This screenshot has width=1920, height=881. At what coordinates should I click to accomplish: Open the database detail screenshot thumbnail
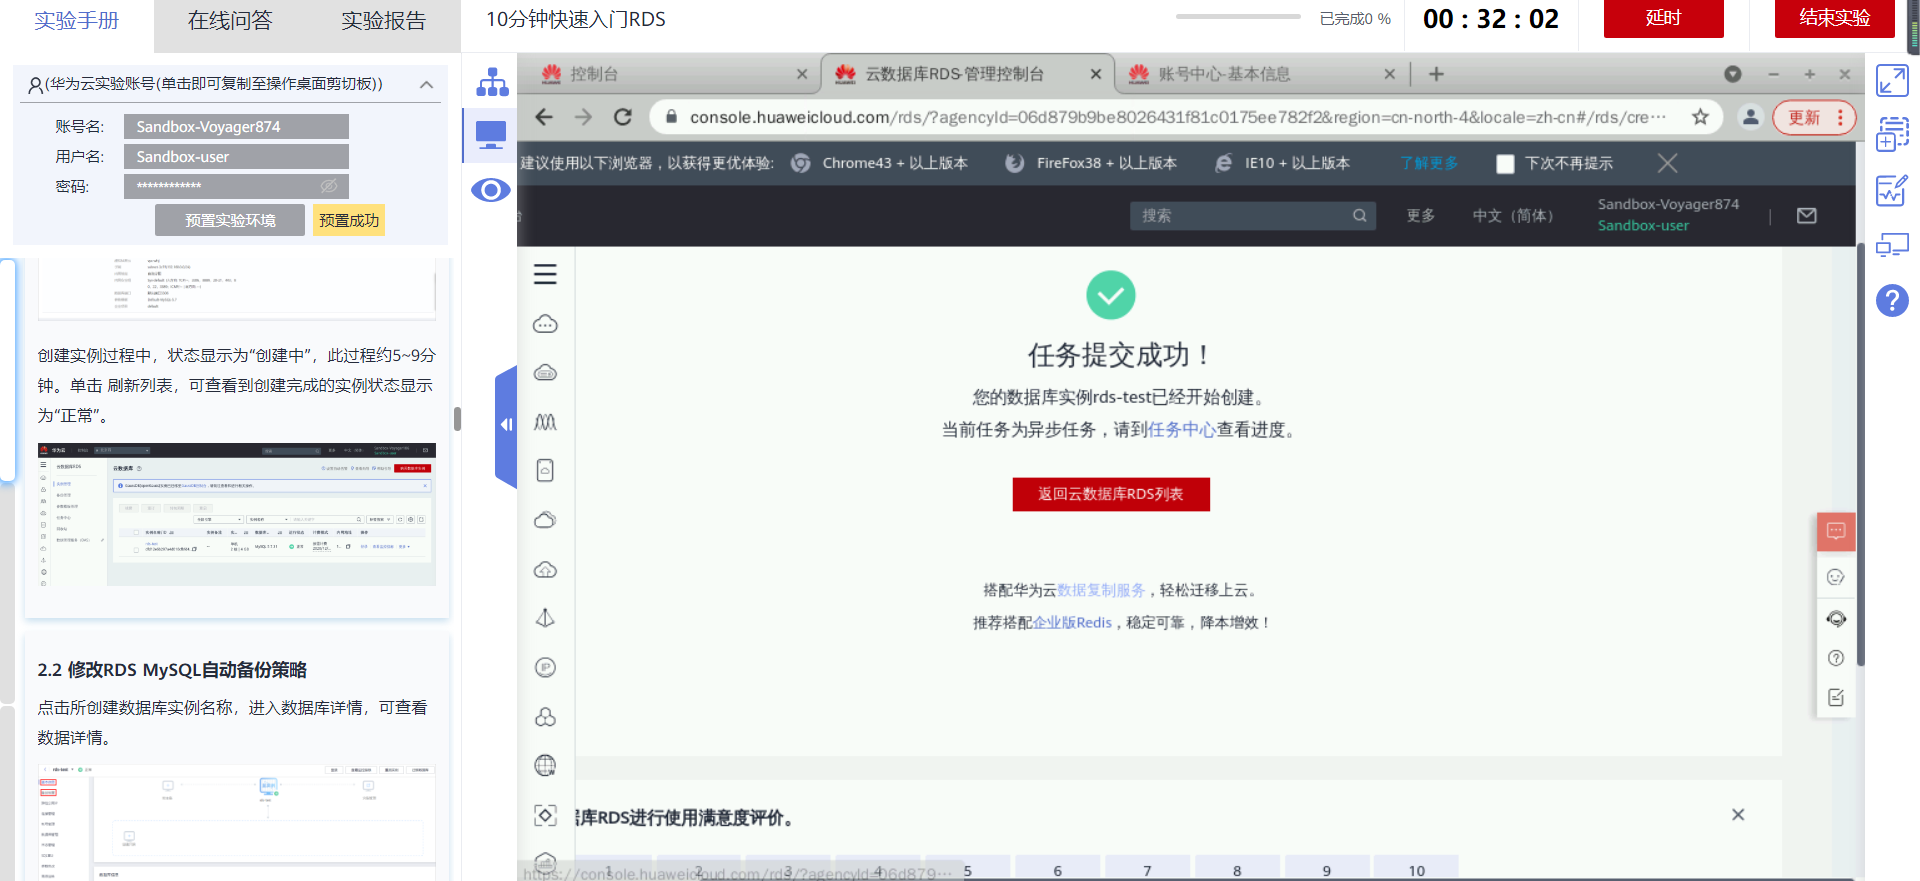click(237, 823)
